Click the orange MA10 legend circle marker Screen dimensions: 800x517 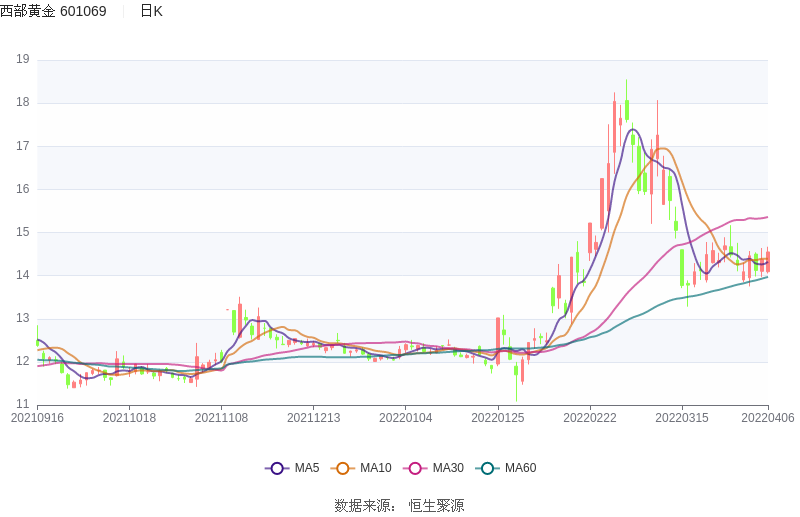point(343,468)
